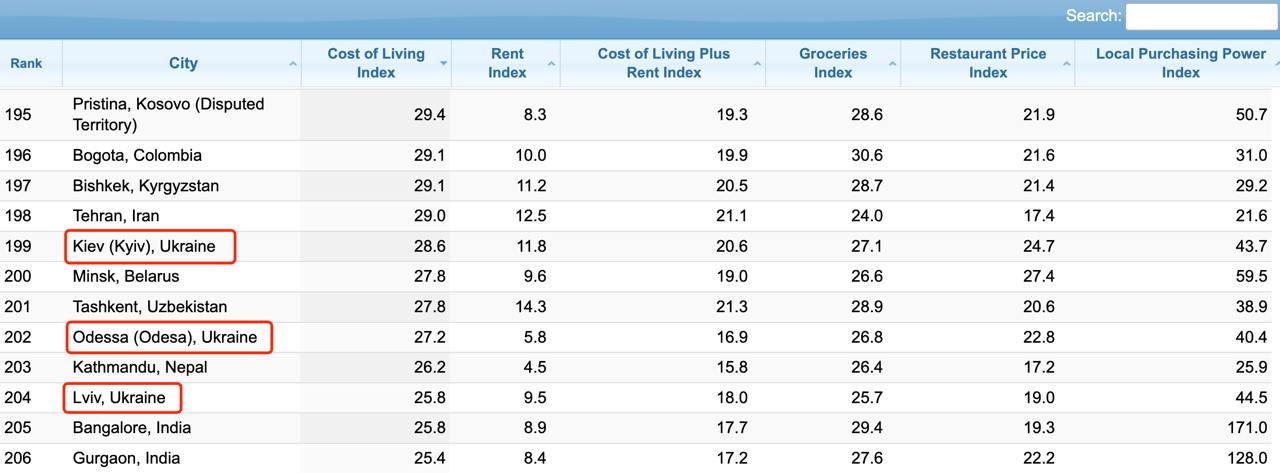The width and height of the screenshot is (1280, 473).
Task: Select the Bogota, Colombia row
Action: click(x=137, y=155)
